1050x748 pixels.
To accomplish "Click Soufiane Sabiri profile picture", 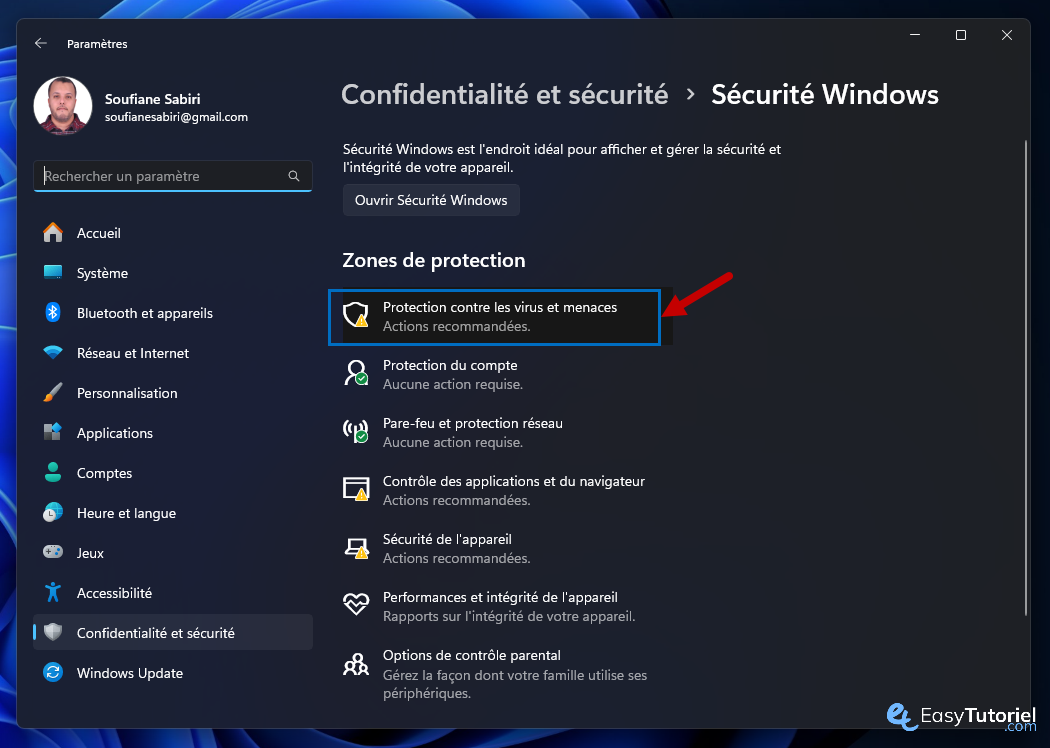I will (63, 105).
